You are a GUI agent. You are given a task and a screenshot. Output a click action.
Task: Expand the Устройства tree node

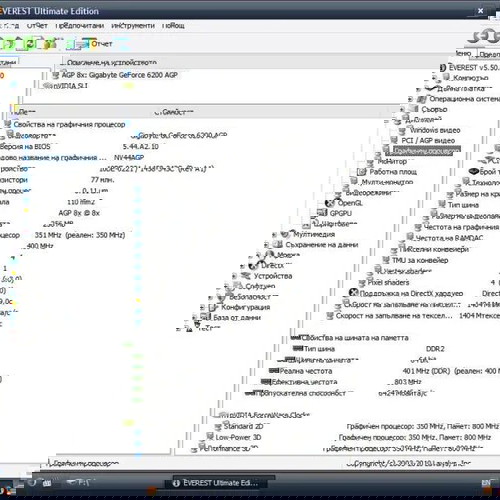tap(234, 276)
